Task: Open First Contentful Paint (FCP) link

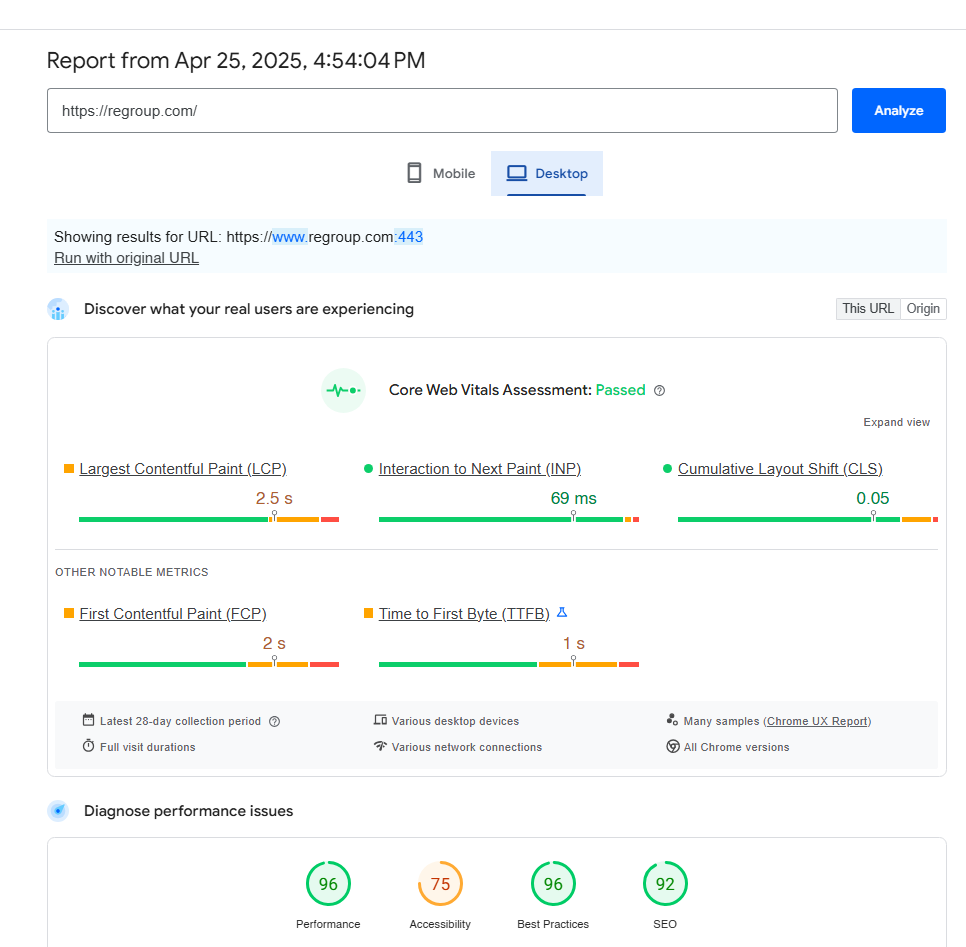Action: pyautogui.click(x=173, y=614)
